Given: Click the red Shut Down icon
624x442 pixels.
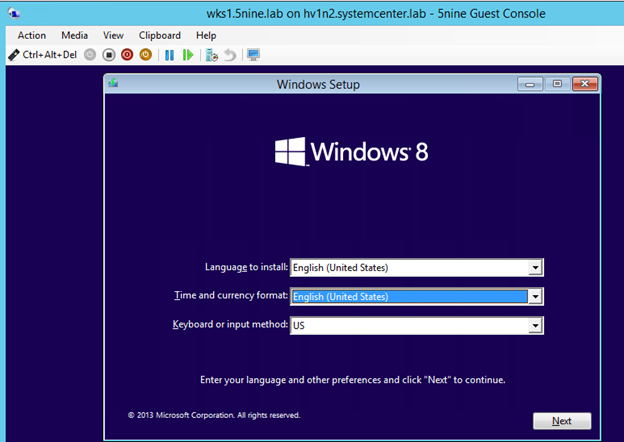Looking at the screenshot, I should [x=127, y=54].
